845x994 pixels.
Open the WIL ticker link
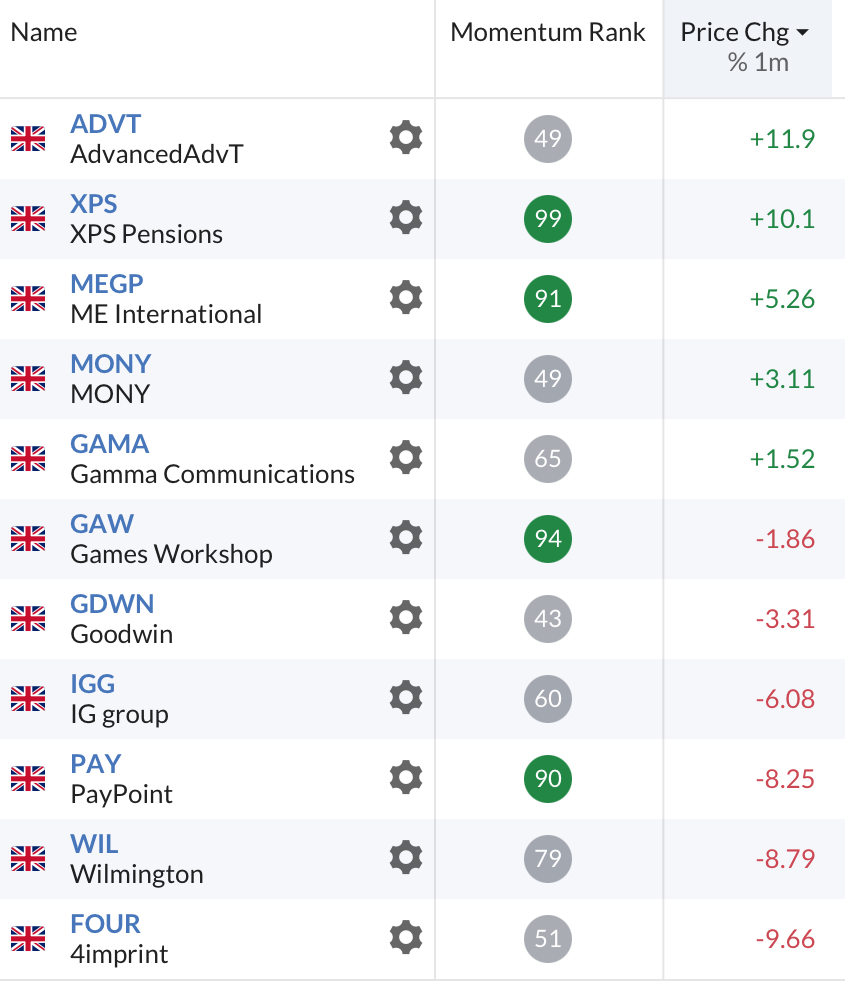click(94, 844)
